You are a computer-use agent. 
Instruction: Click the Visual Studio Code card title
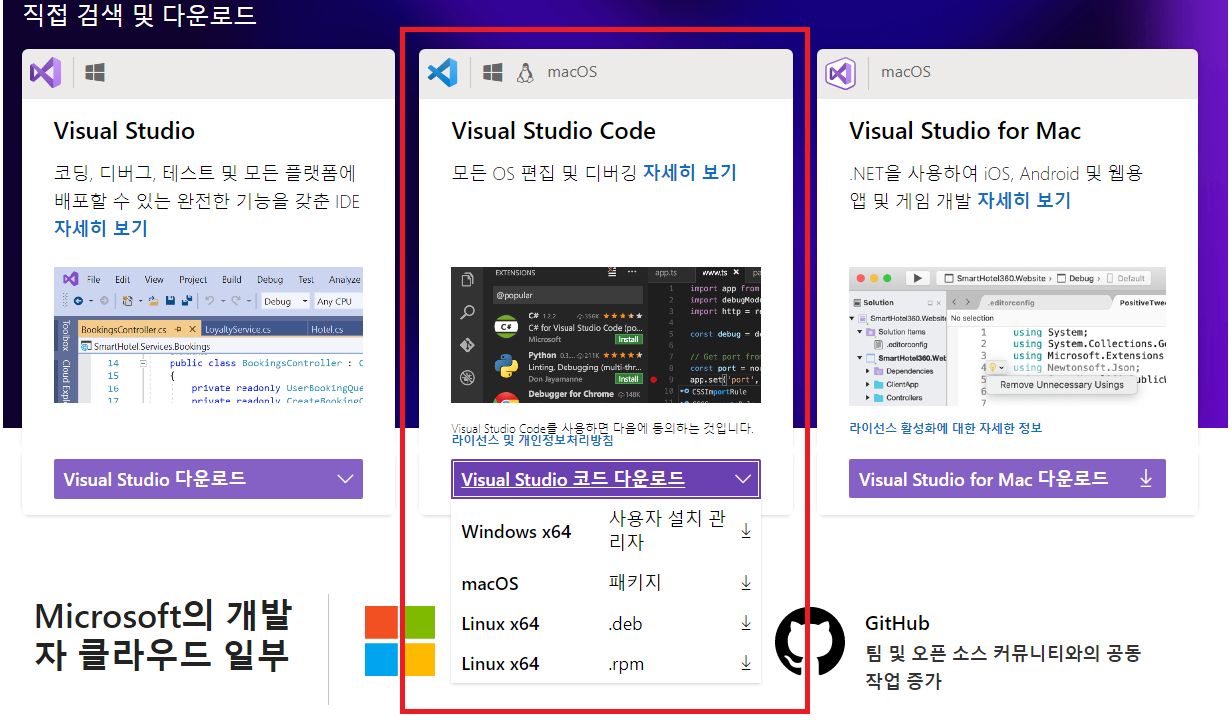pyautogui.click(x=554, y=131)
